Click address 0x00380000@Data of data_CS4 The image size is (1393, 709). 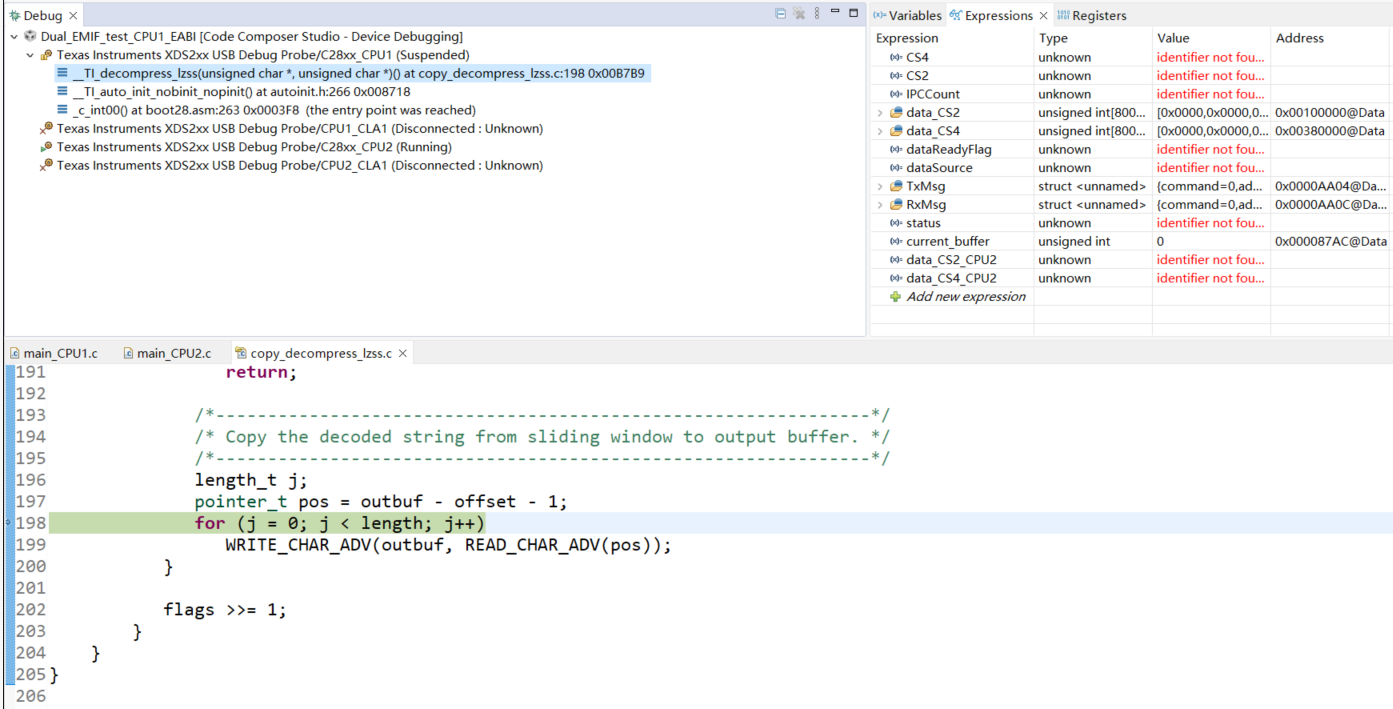click(x=1330, y=131)
